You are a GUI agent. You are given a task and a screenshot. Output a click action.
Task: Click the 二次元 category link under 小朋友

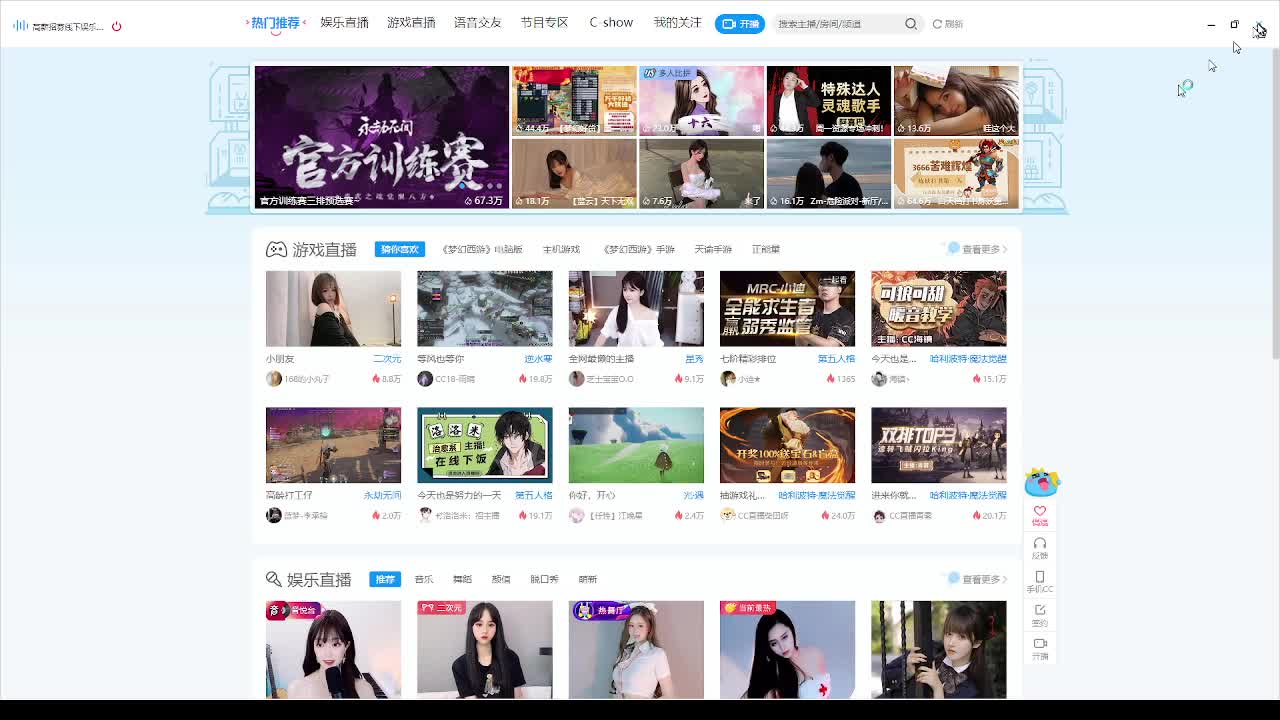tap(387, 359)
